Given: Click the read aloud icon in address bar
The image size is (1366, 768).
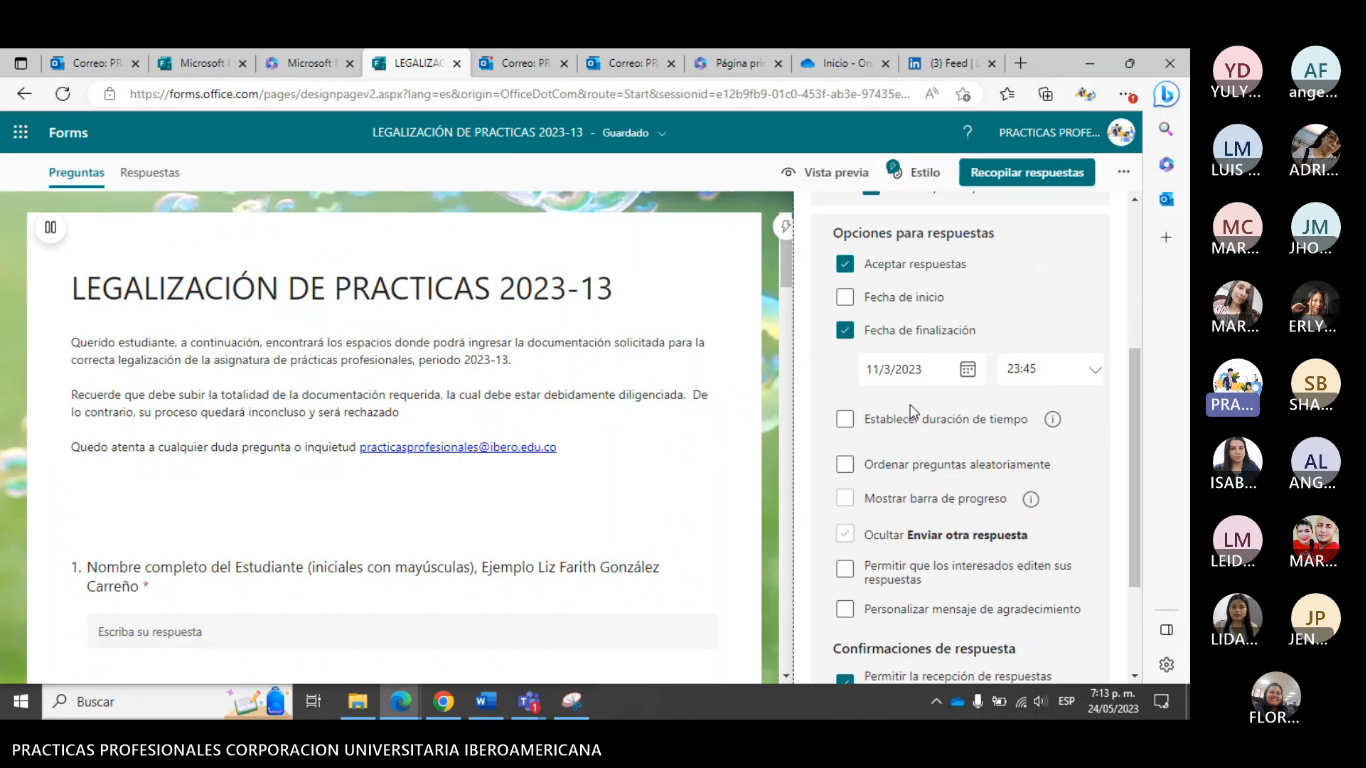Looking at the screenshot, I should tap(931, 94).
